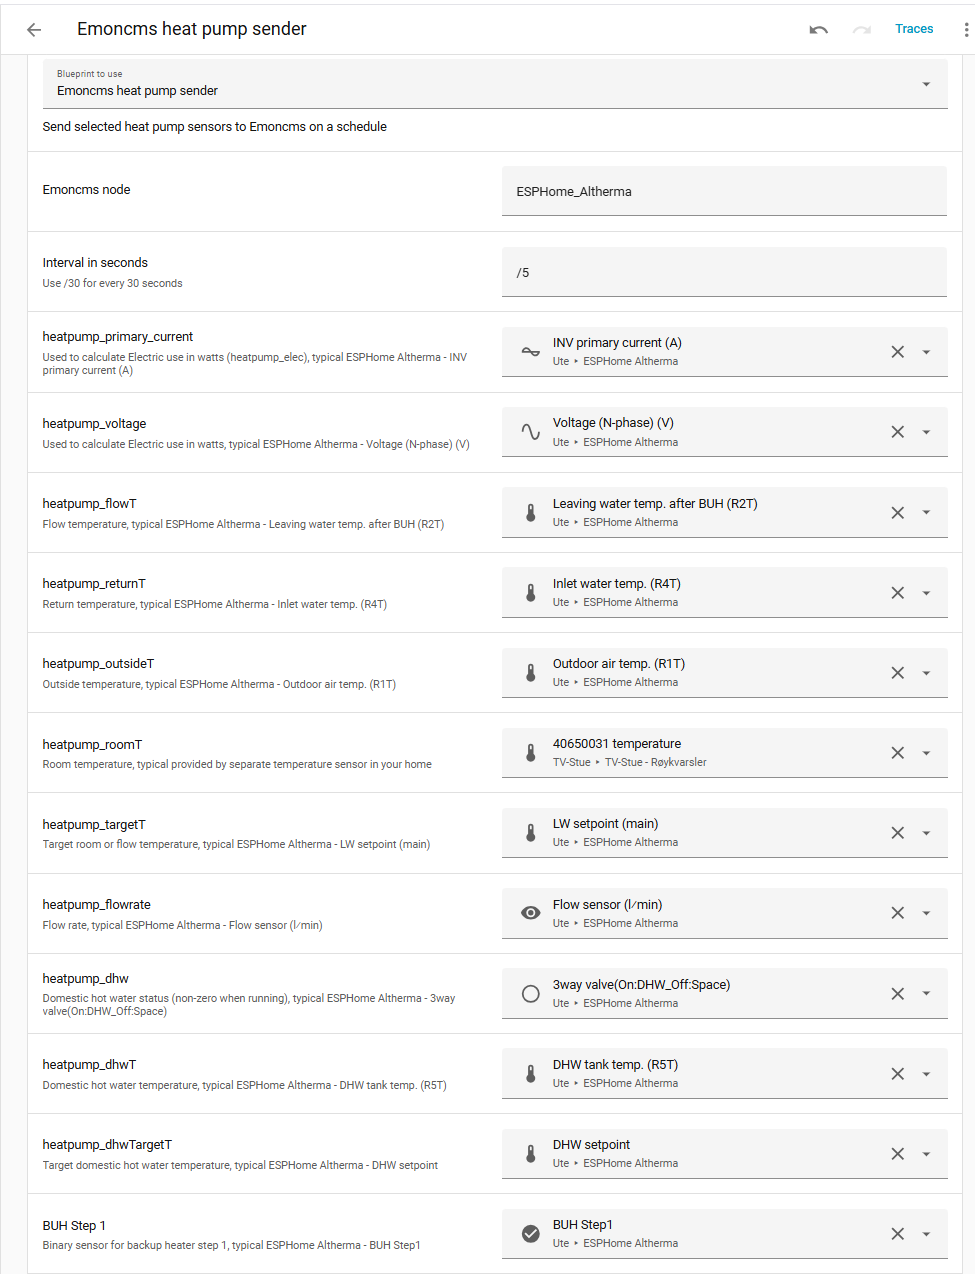
Task: Expand the Blueprint to use dropdown
Action: [926, 84]
